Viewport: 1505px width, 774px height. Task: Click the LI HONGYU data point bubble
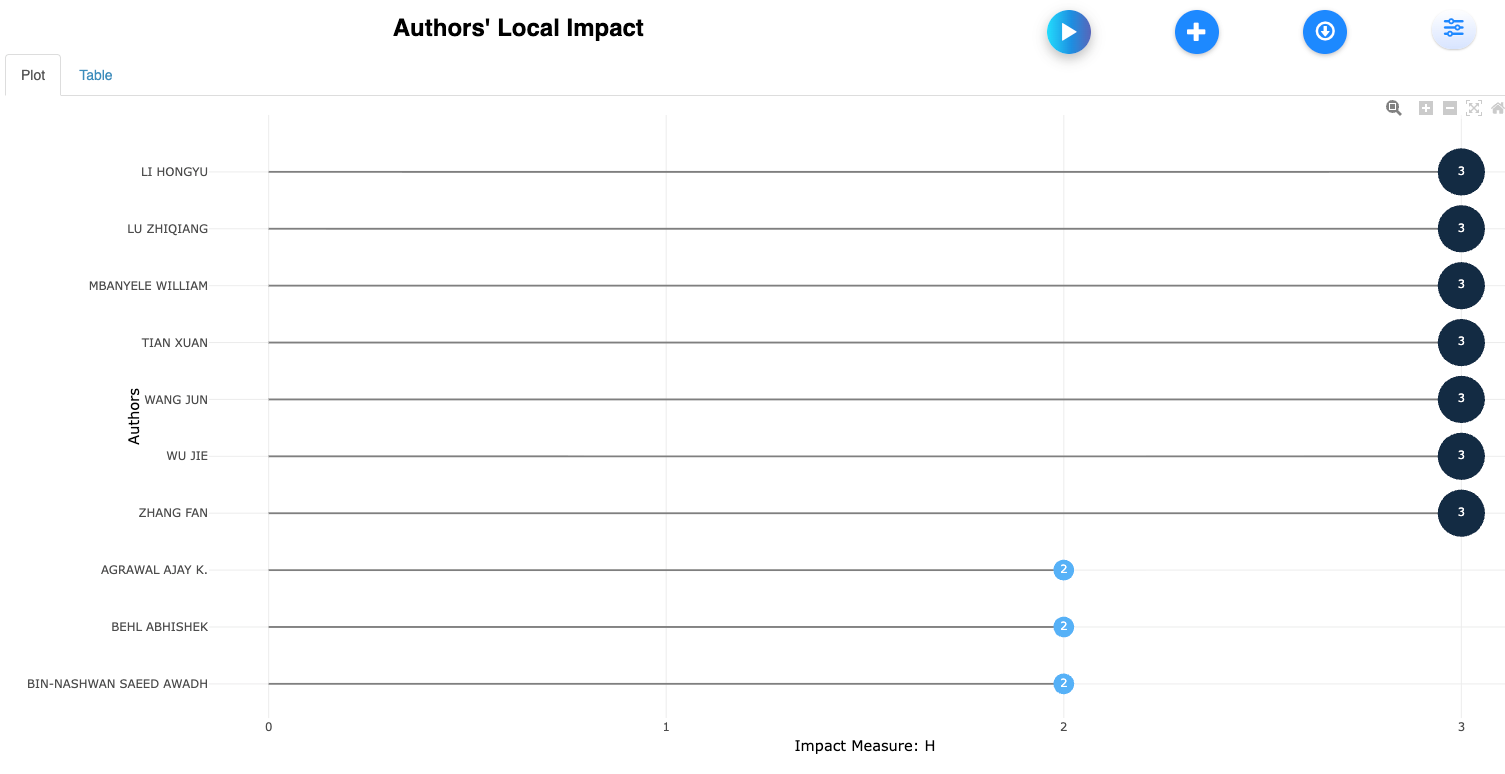(1460, 172)
